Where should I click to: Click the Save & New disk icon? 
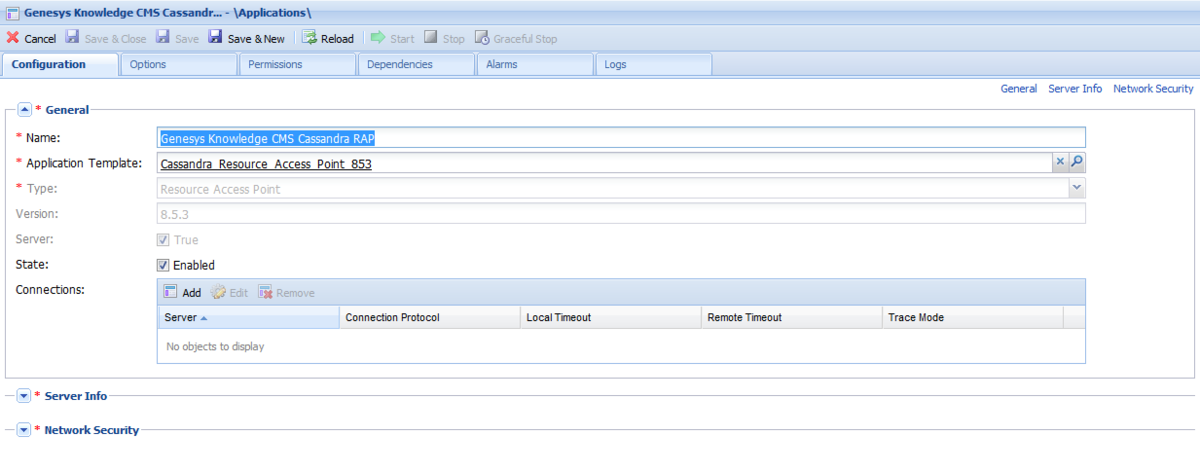coord(215,38)
